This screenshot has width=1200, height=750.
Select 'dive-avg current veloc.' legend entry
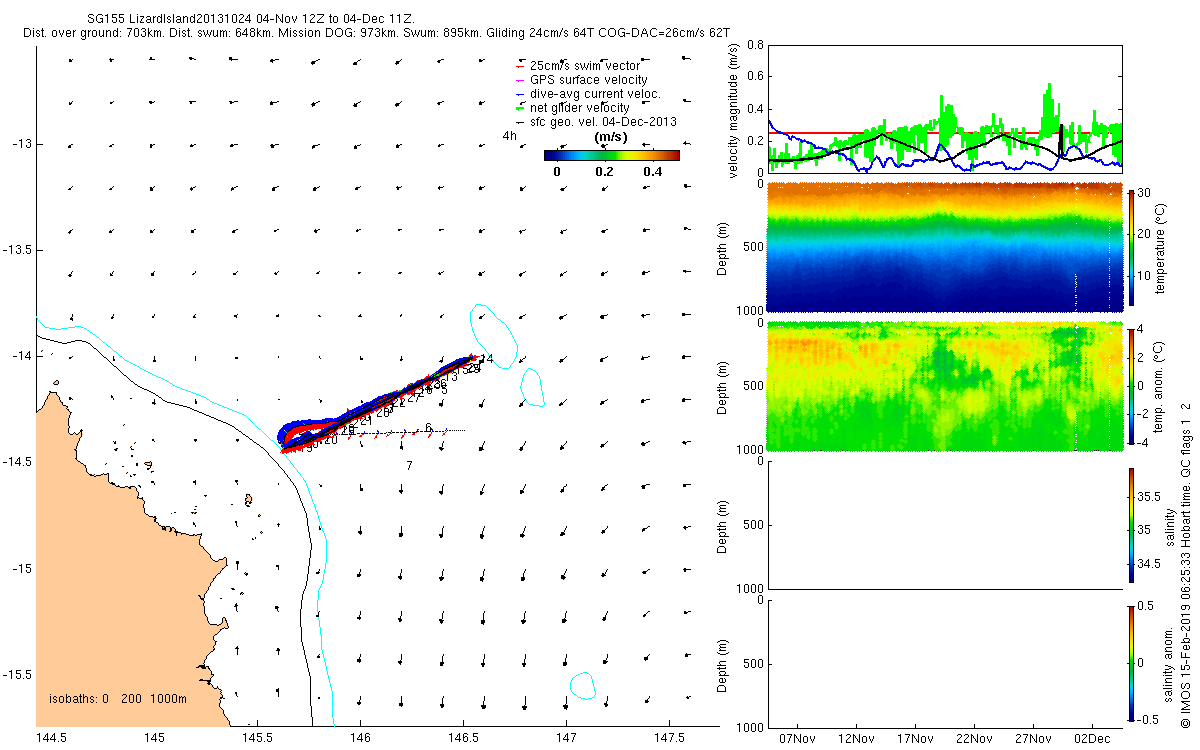click(x=596, y=94)
